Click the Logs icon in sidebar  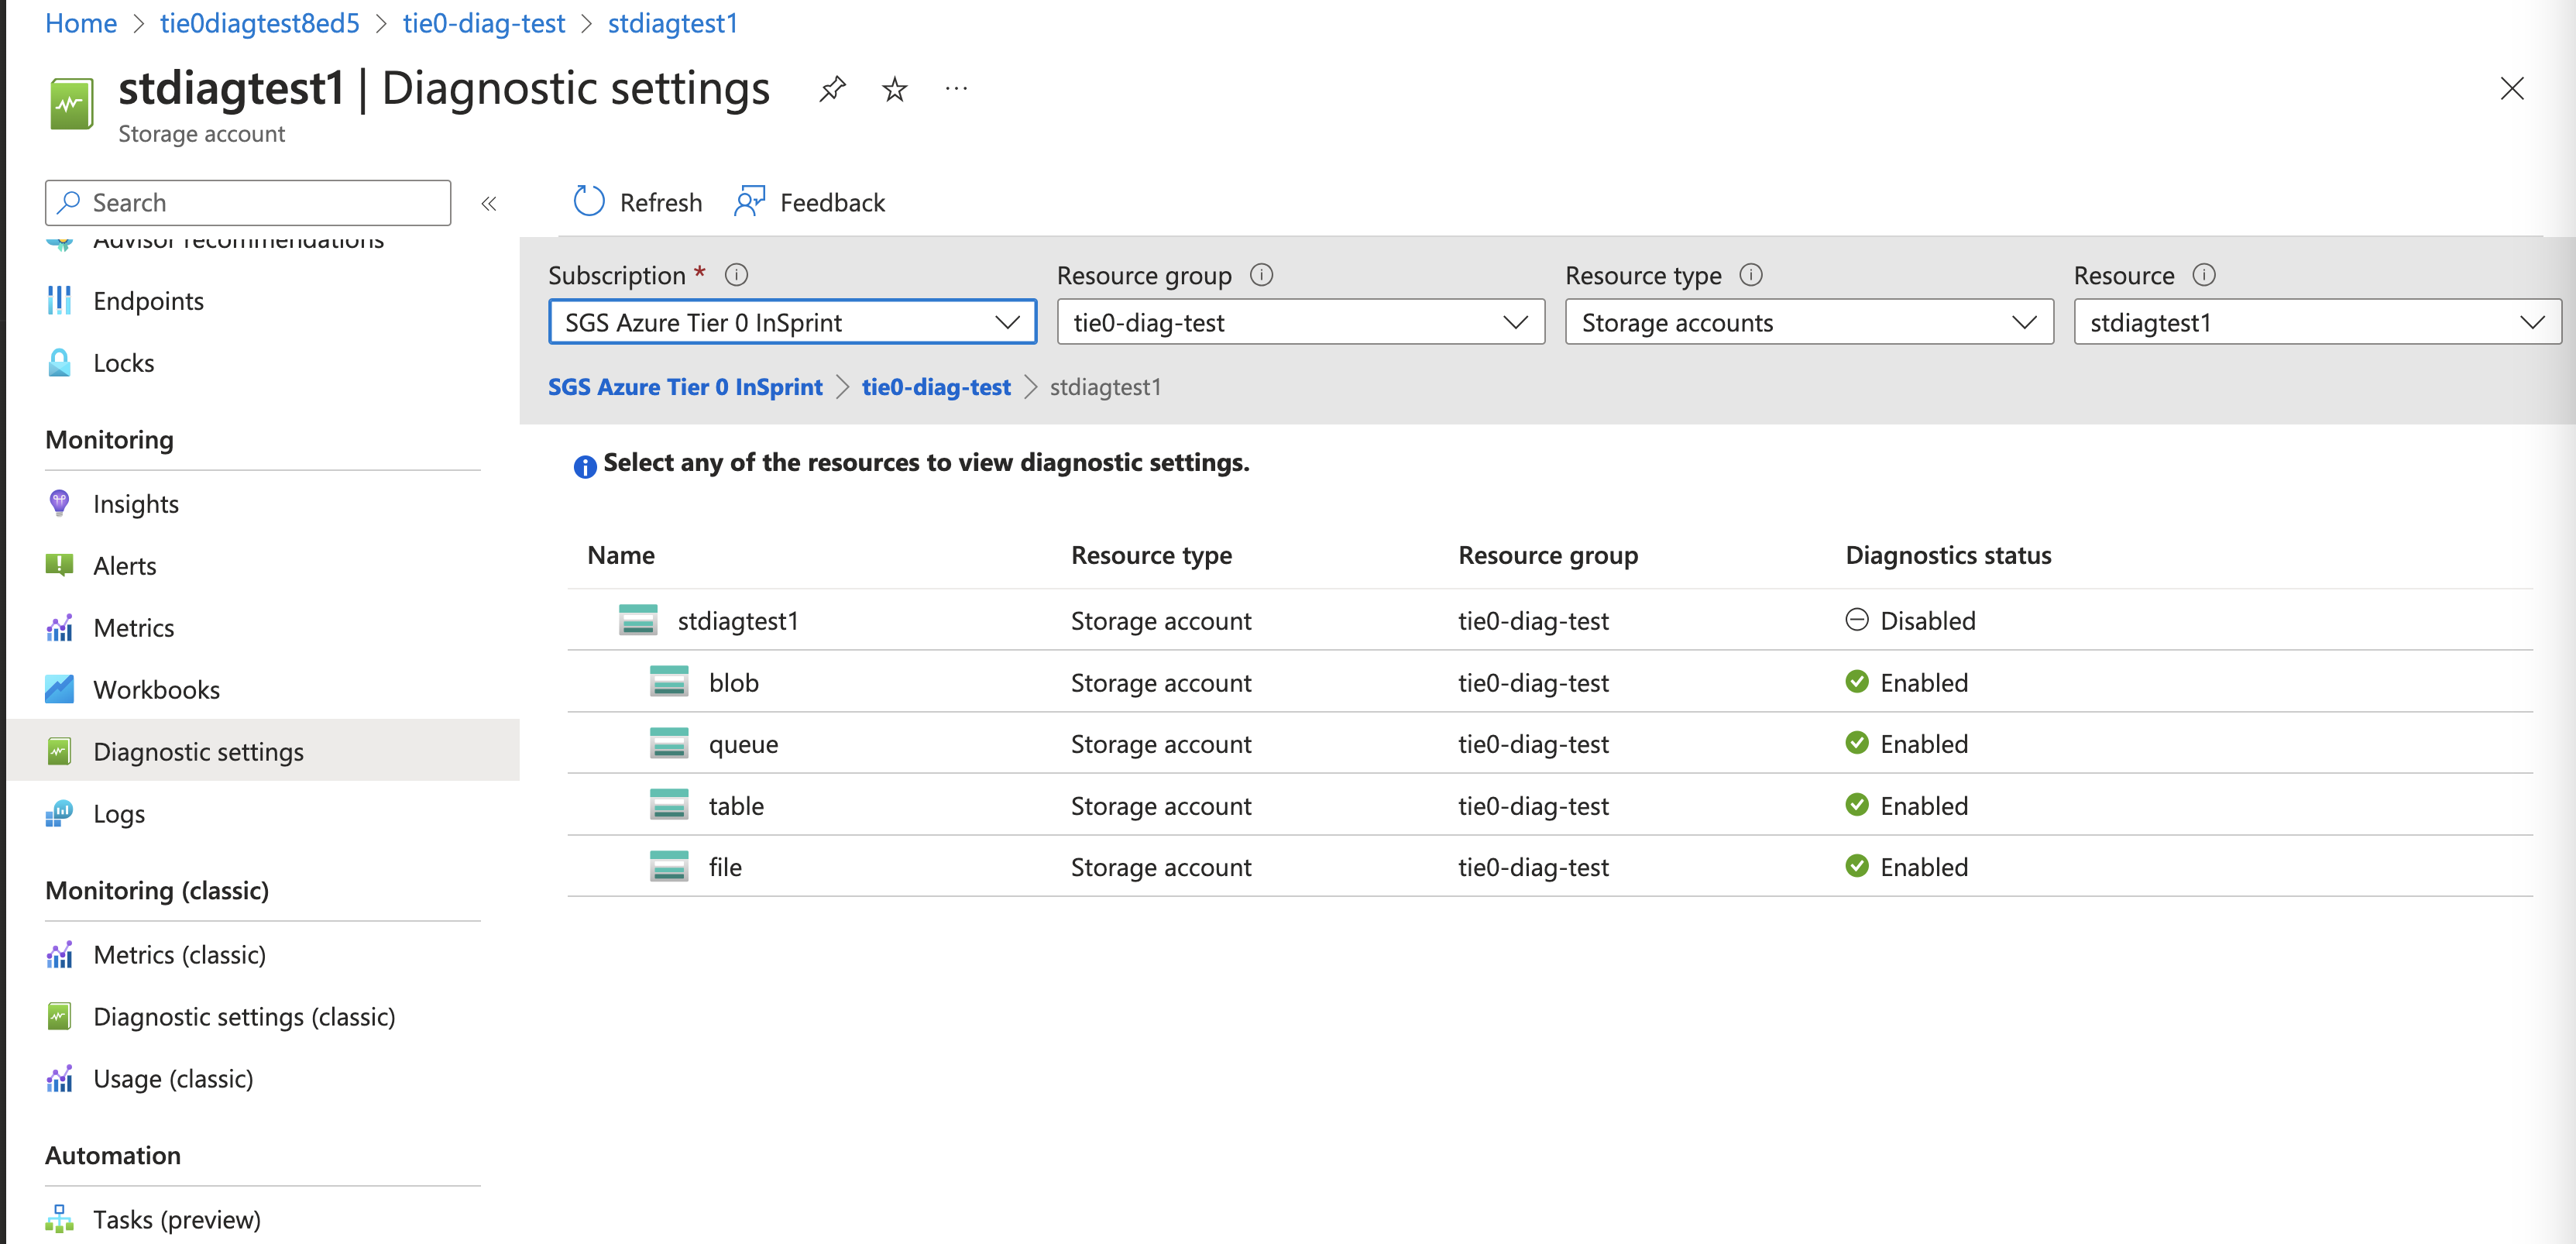coord(60,813)
